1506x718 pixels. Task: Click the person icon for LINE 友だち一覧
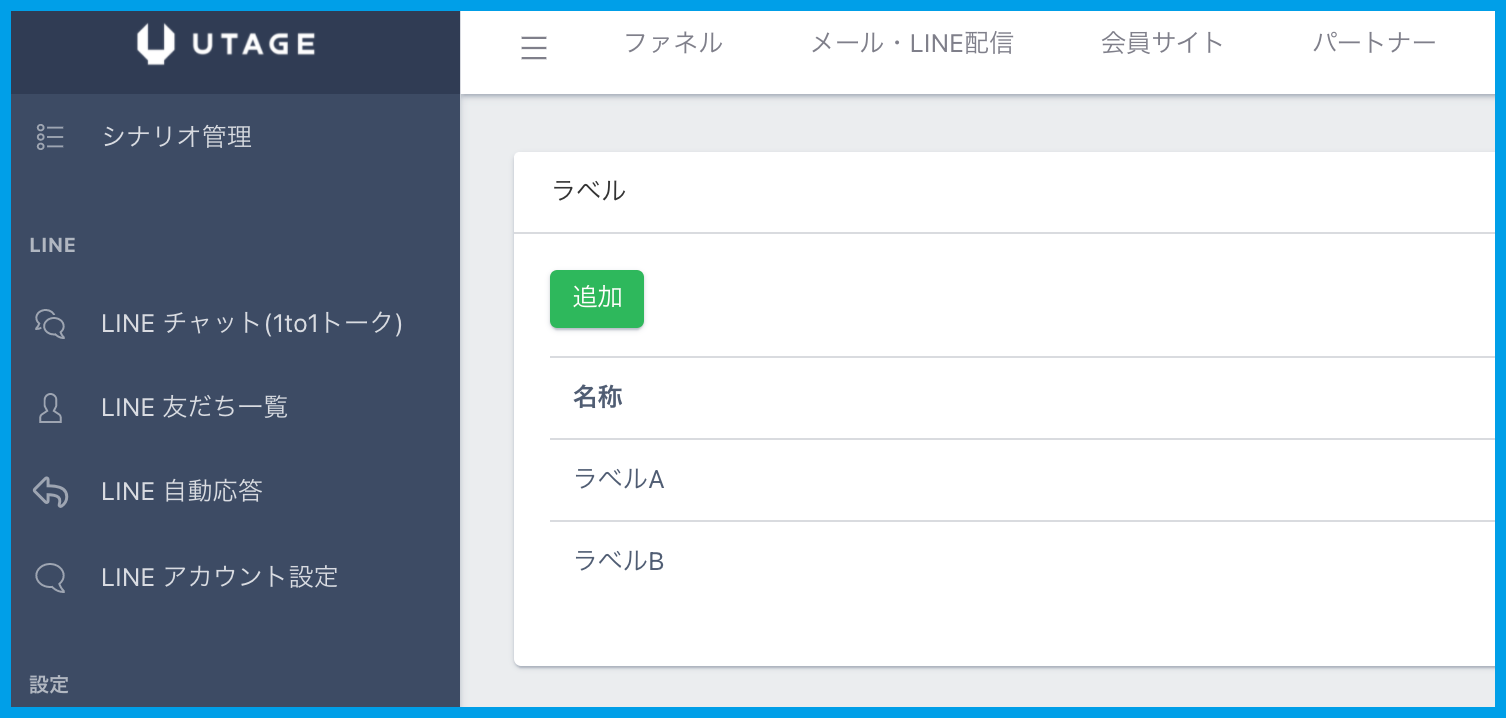50,407
